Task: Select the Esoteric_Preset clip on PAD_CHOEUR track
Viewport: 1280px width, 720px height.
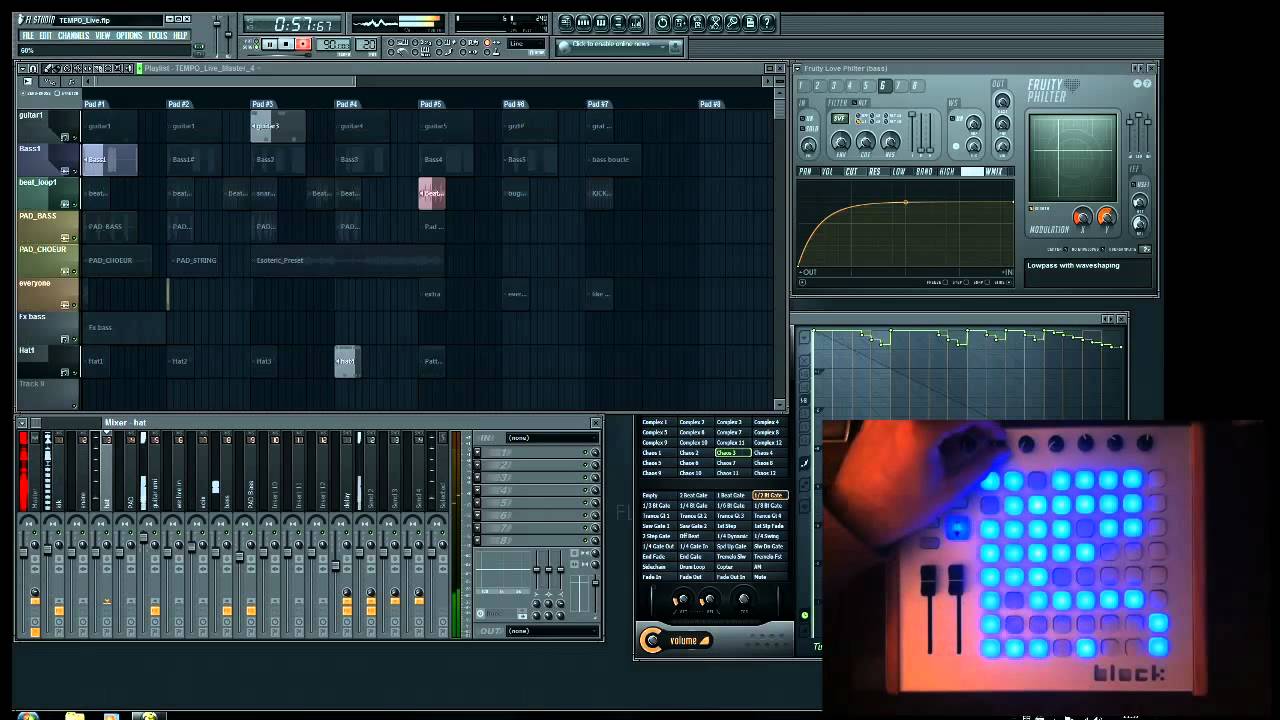Action: click(347, 260)
